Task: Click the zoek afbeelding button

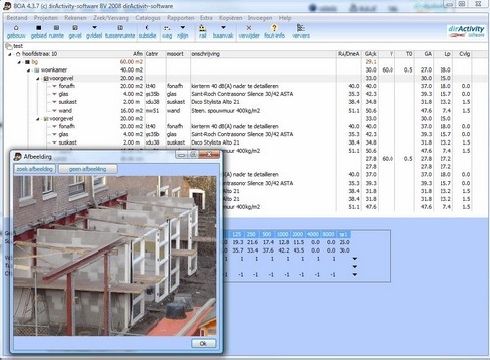Action: [x=35, y=169]
